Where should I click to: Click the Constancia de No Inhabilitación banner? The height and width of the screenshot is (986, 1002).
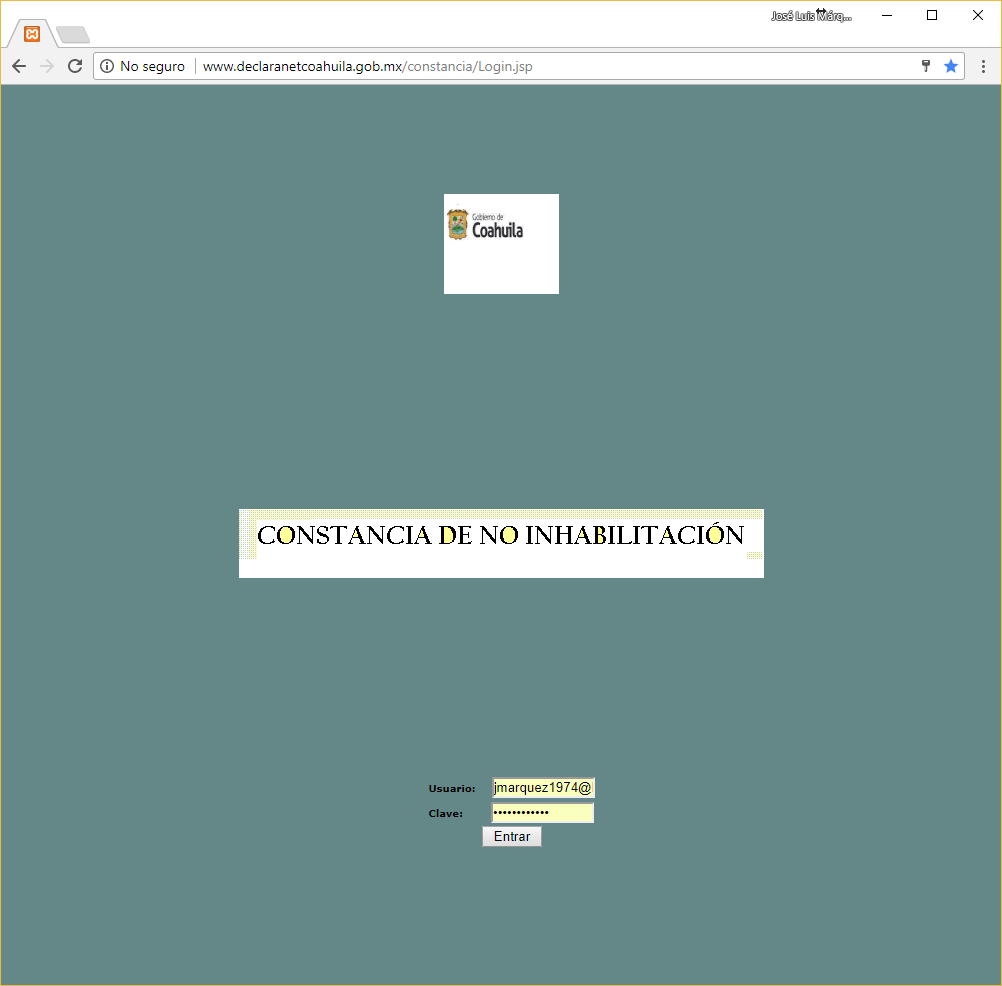coord(501,542)
